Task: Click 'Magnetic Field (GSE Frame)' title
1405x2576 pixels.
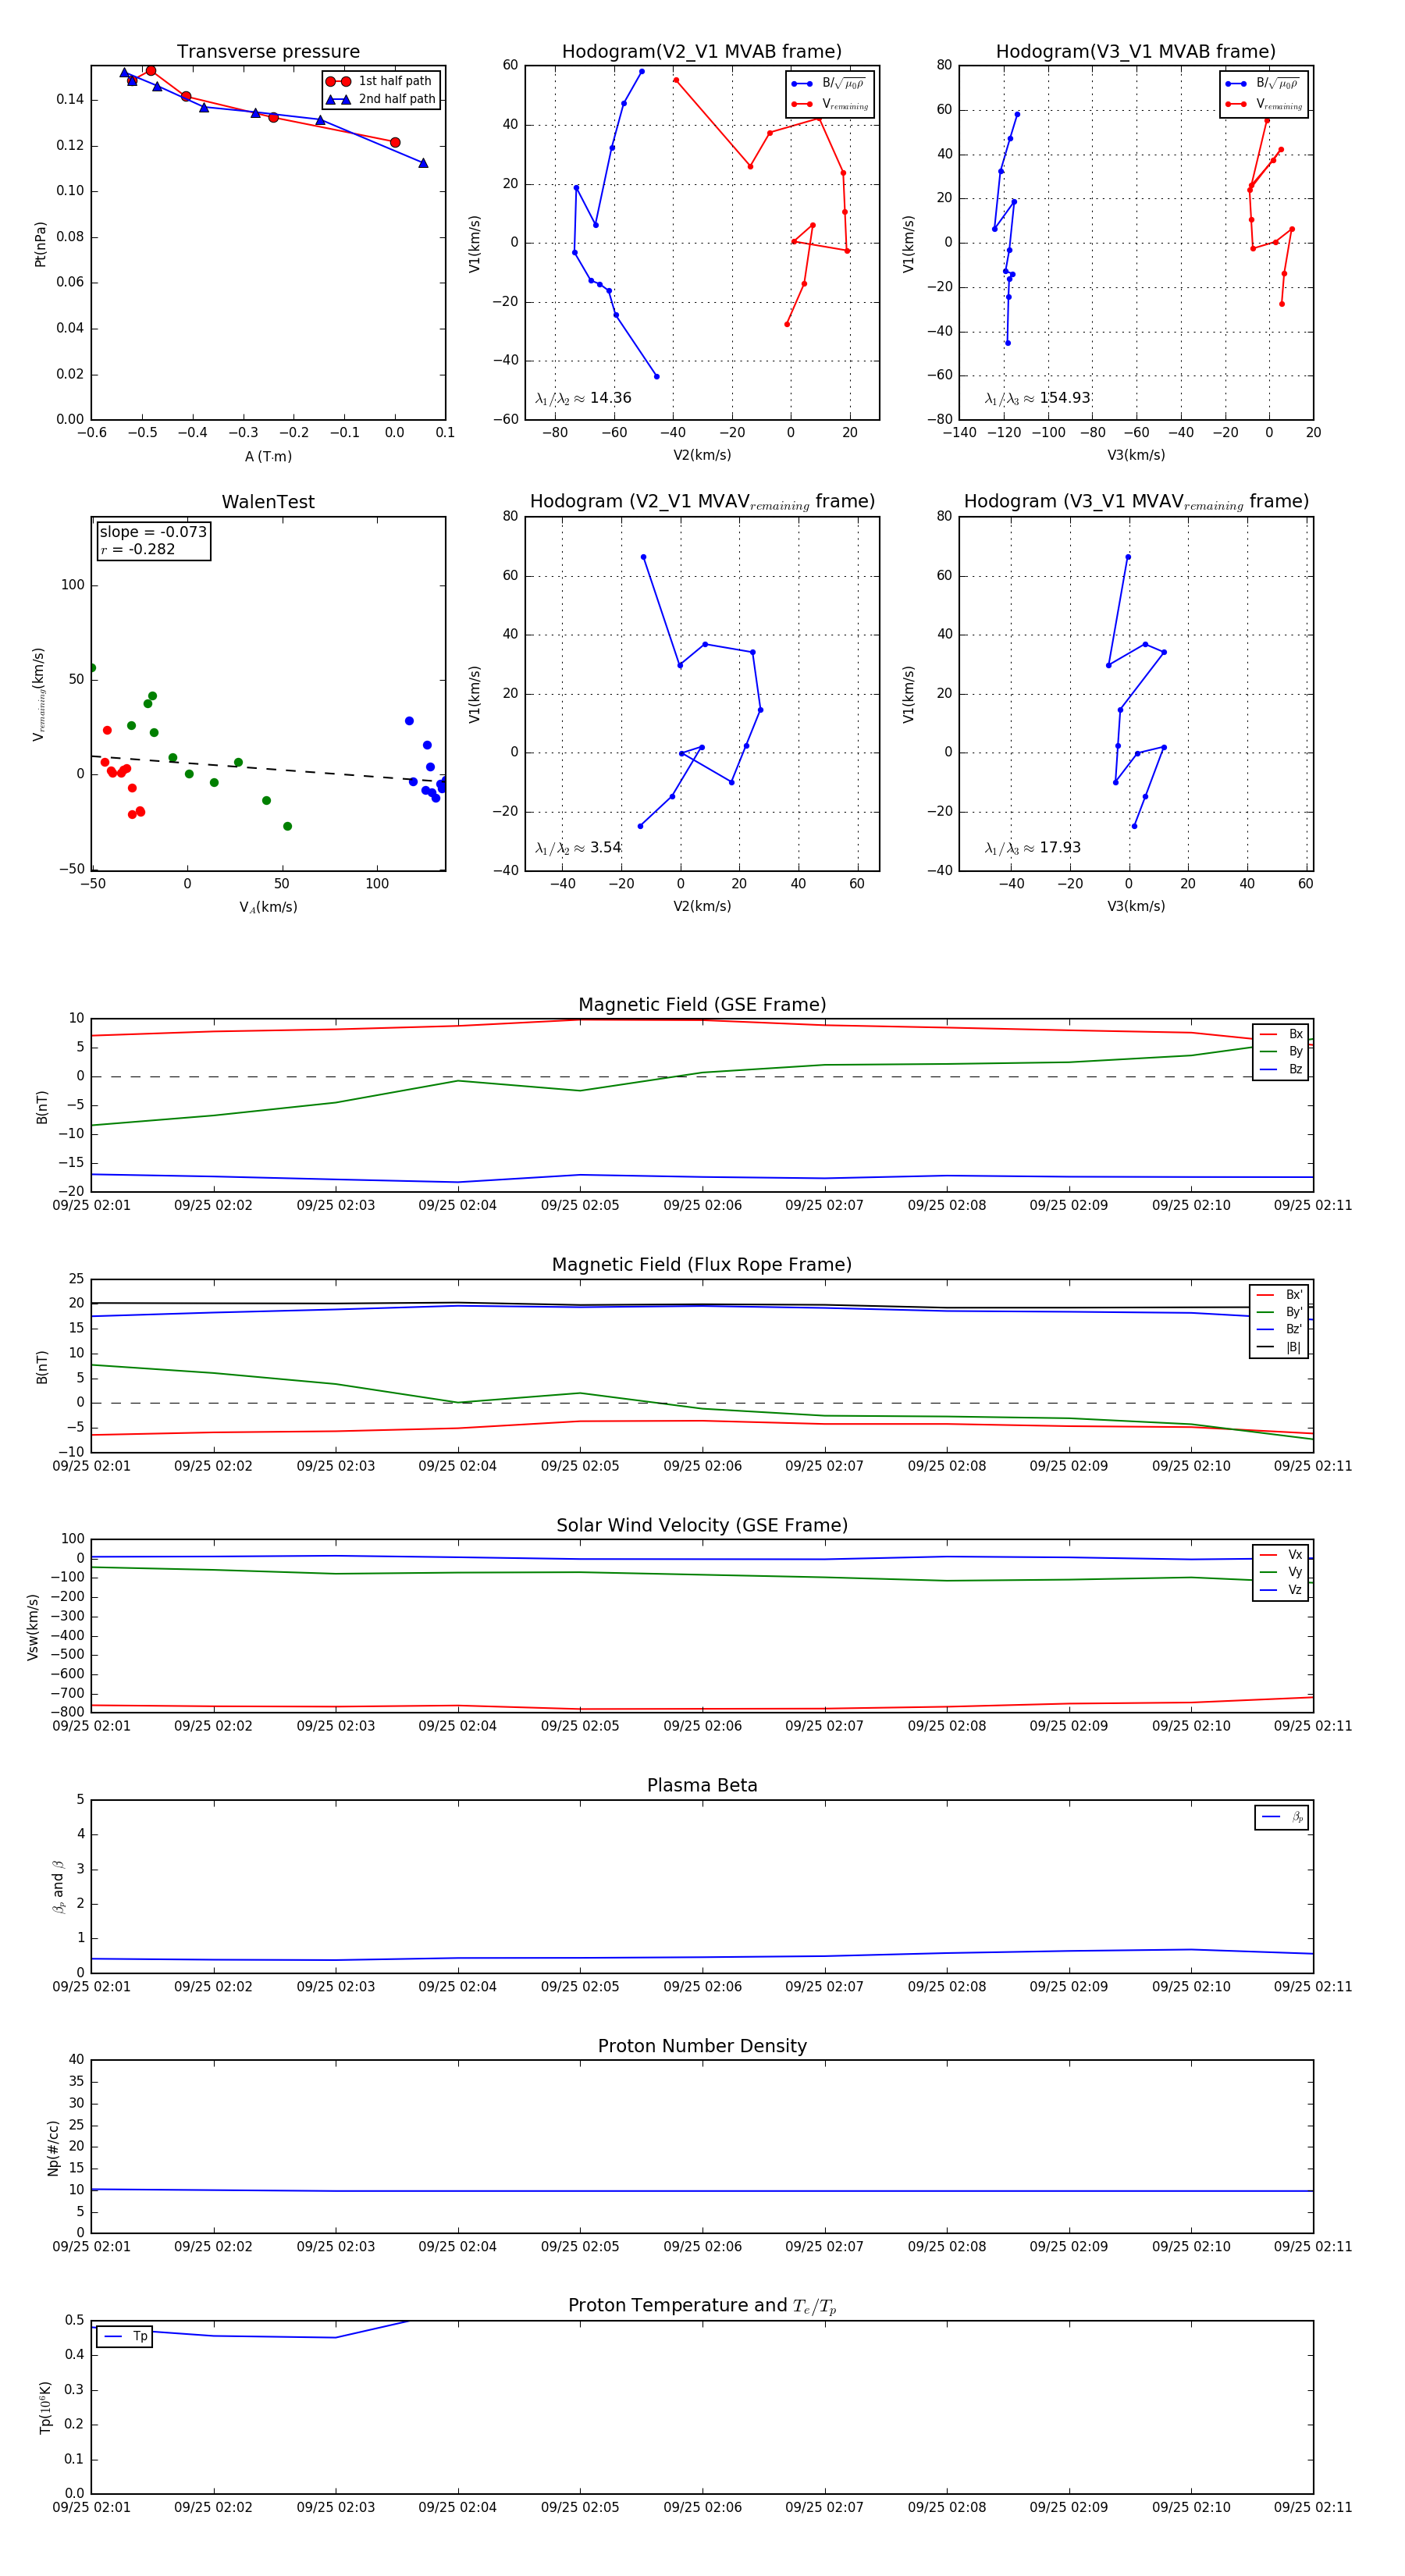Action: point(702,1005)
